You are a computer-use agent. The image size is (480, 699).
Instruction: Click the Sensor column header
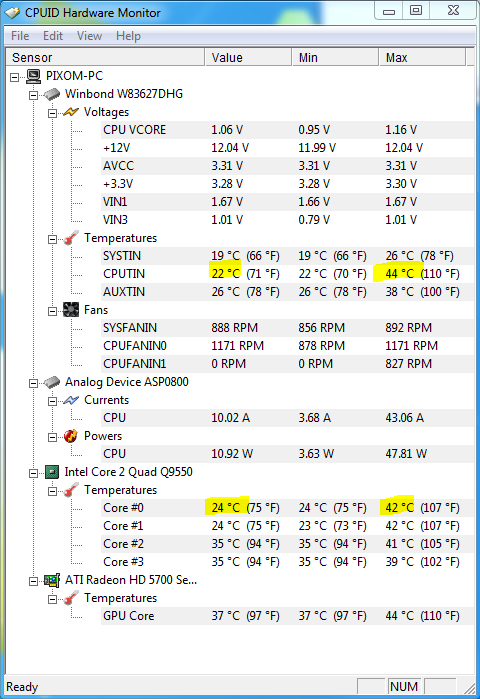pos(105,58)
